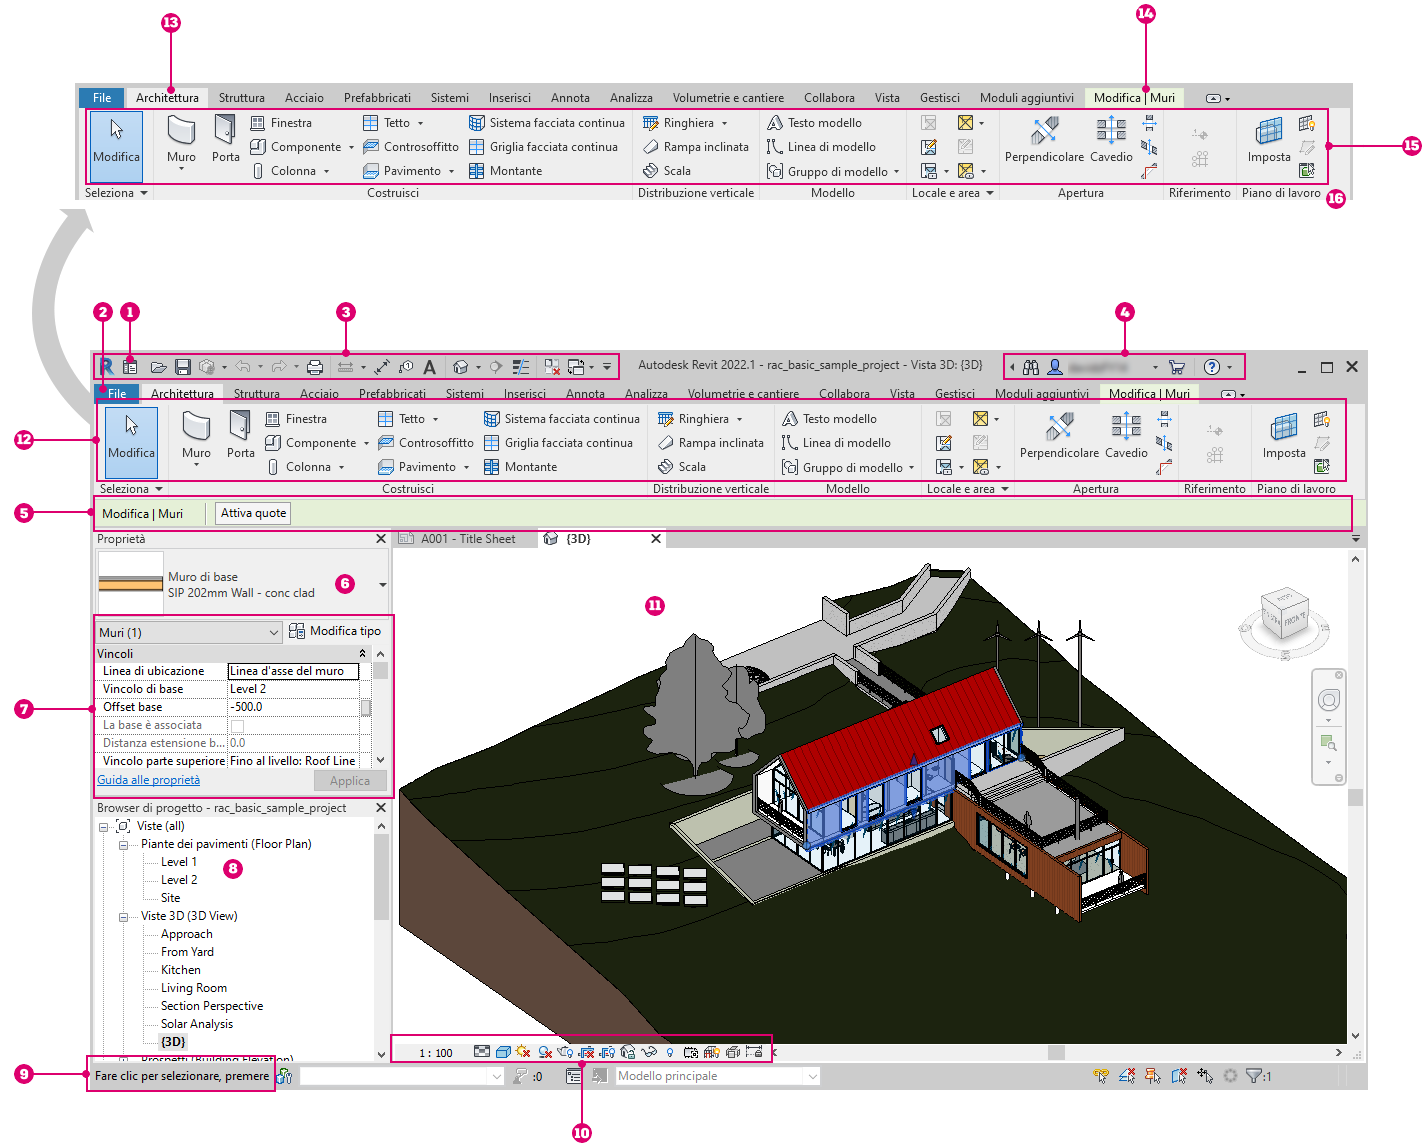Click the 3D view horizontal scrollbar thumb

[x=1056, y=1052]
